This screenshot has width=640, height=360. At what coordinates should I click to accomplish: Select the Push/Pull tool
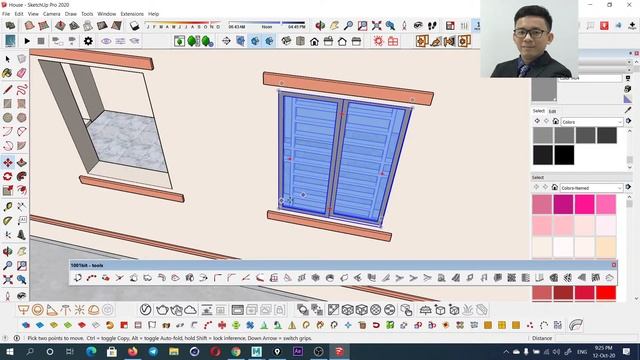pos(22,162)
